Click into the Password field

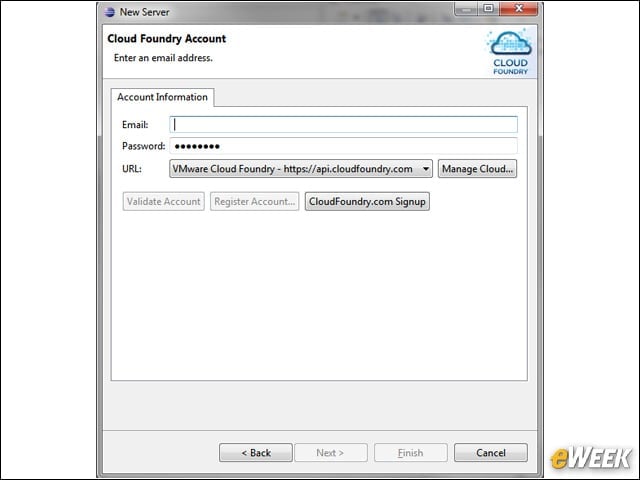[x=343, y=146]
